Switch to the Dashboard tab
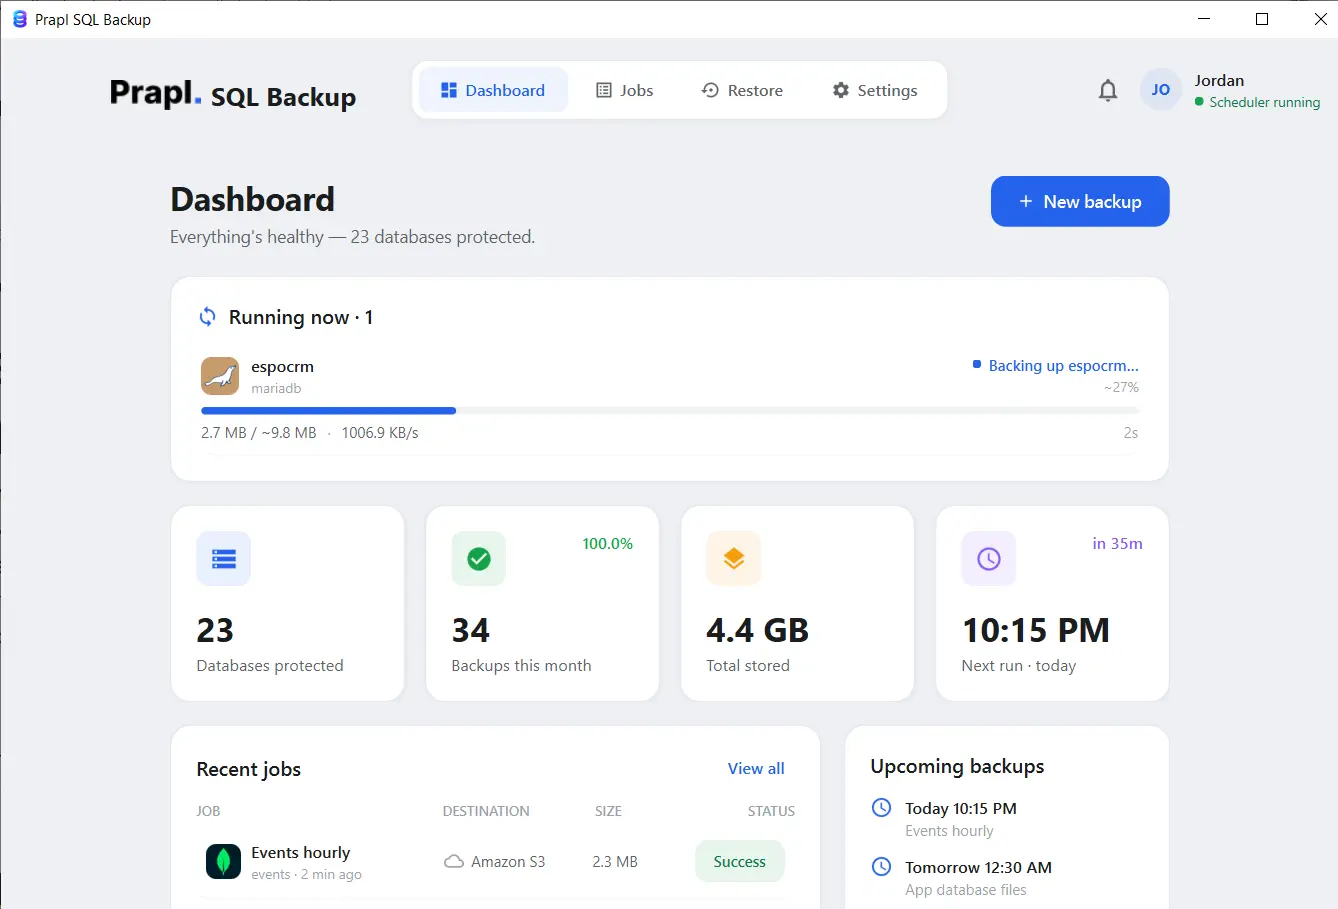The height and width of the screenshot is (909, 1338). (493, 90)
